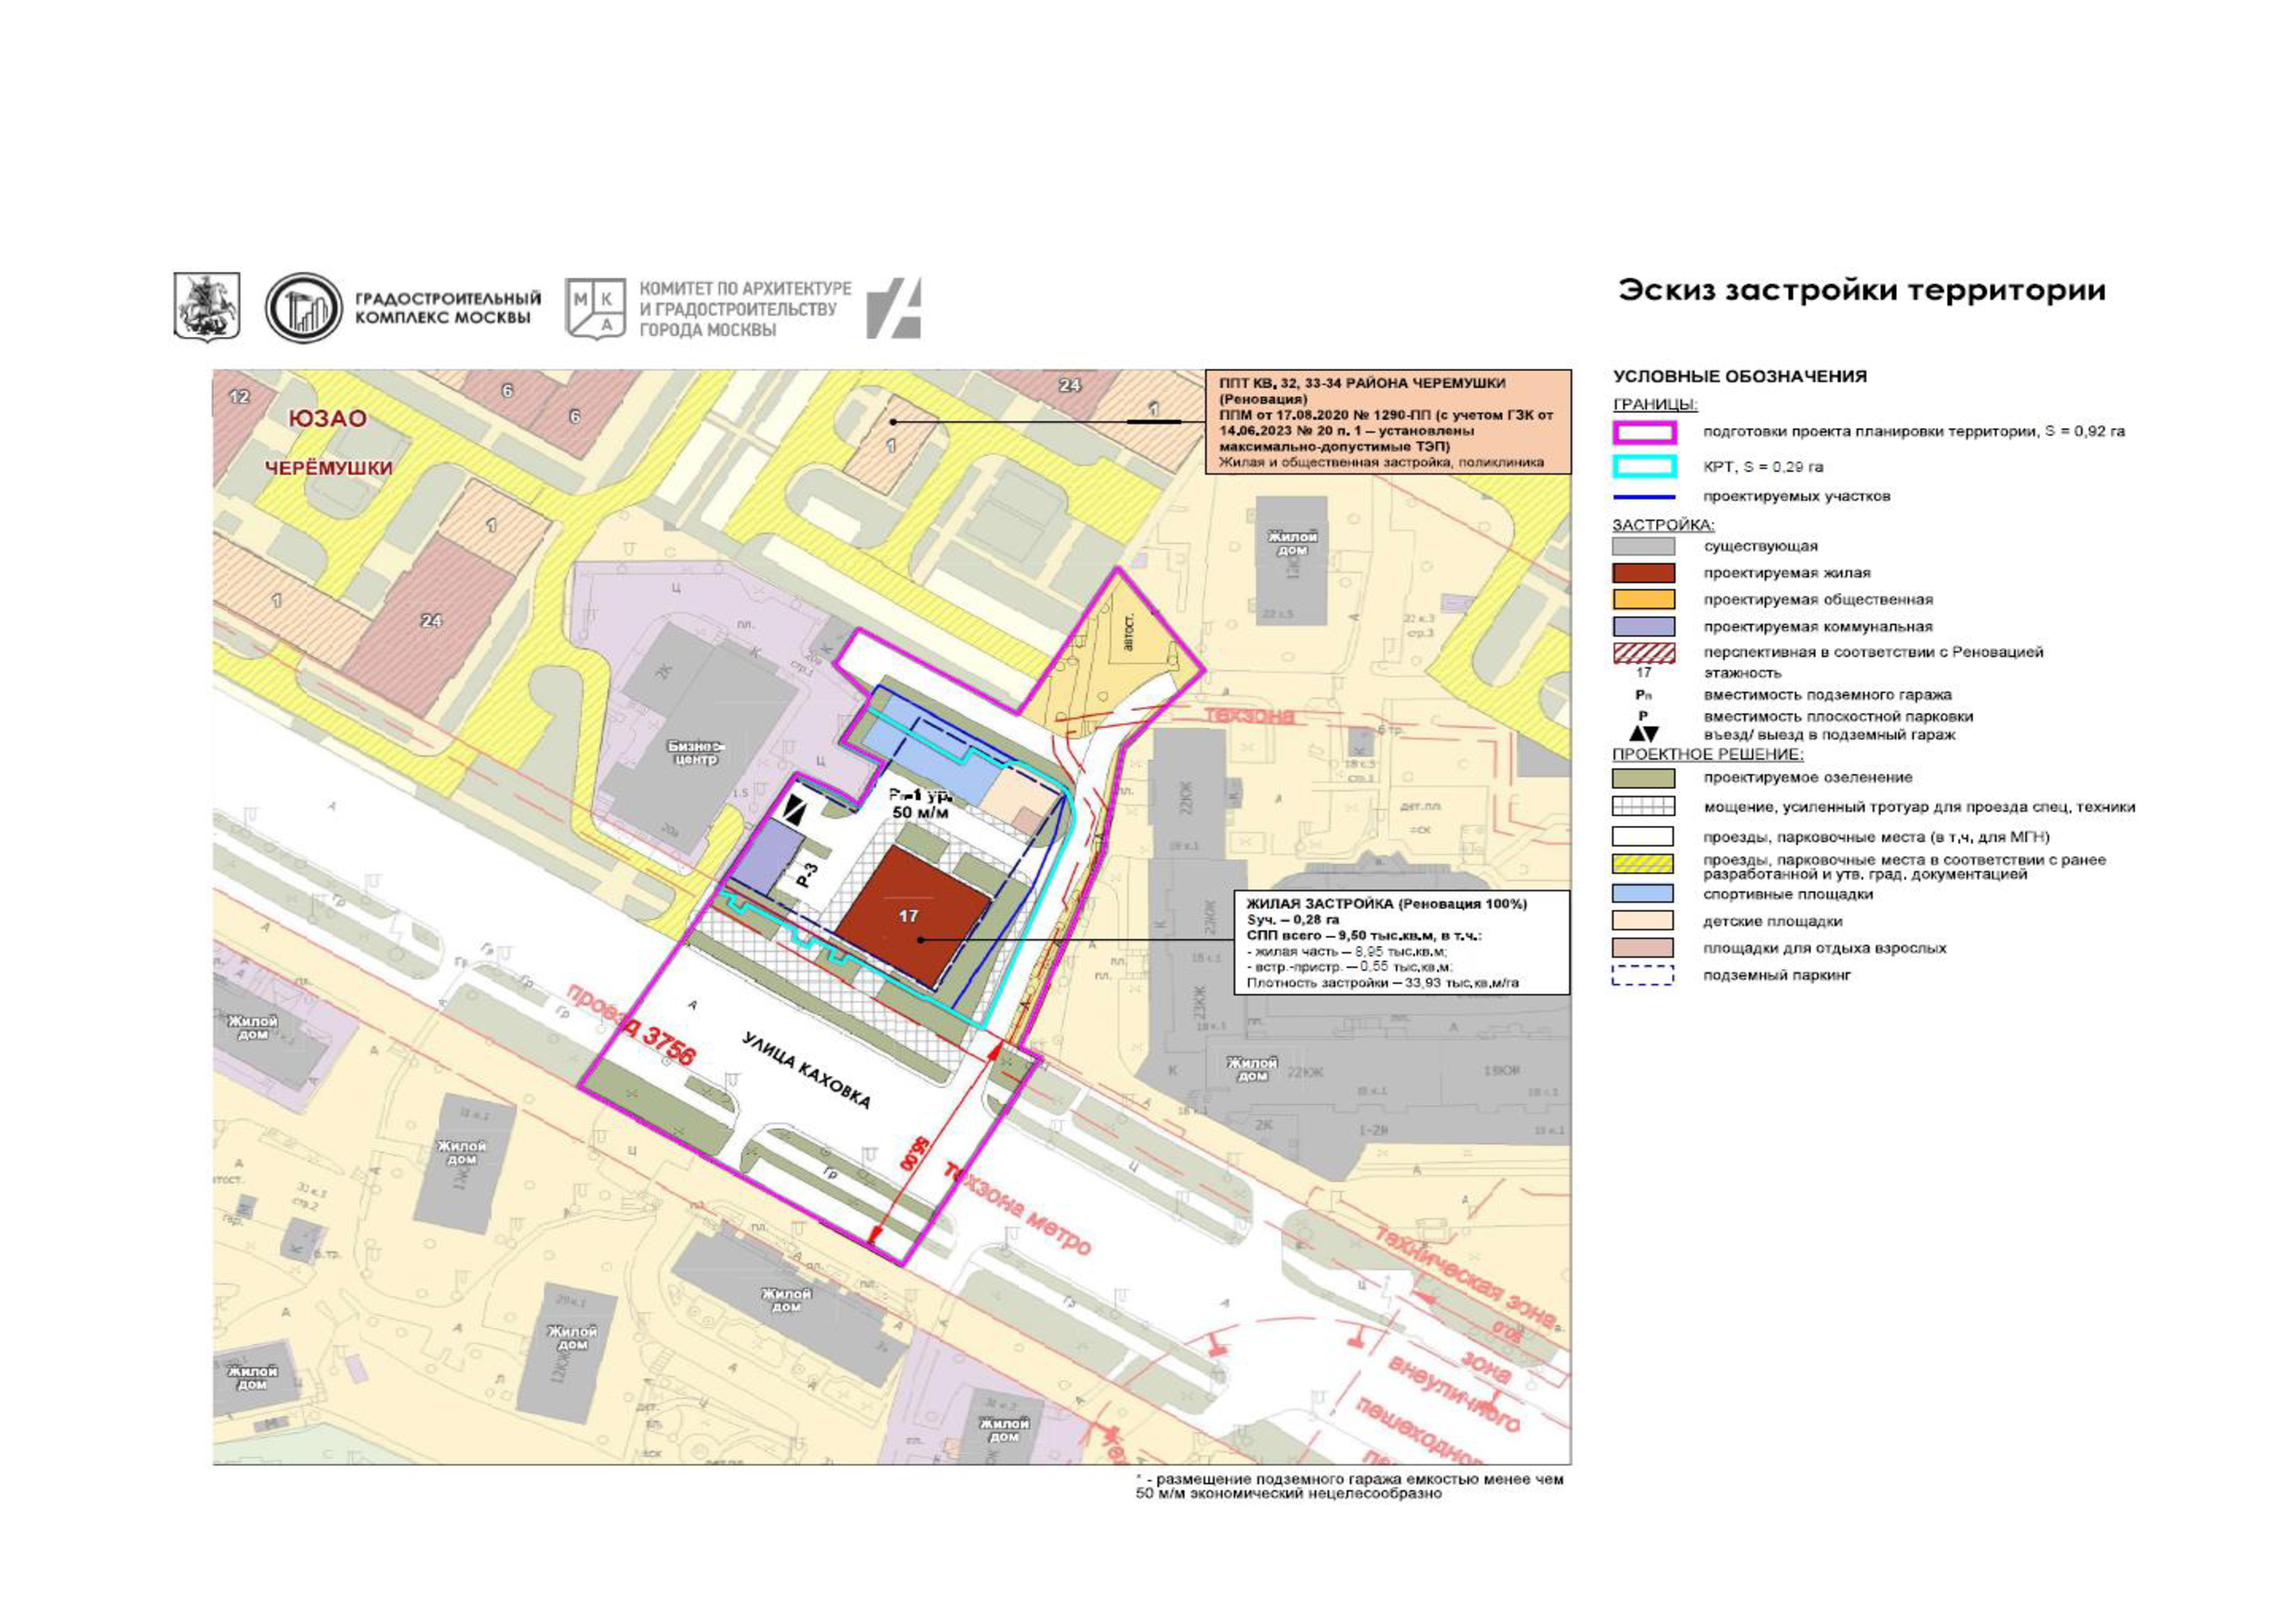Click the light blue спортивные площадки swatch
The image size is (2296, 1623).
(x=1643, y=893)
